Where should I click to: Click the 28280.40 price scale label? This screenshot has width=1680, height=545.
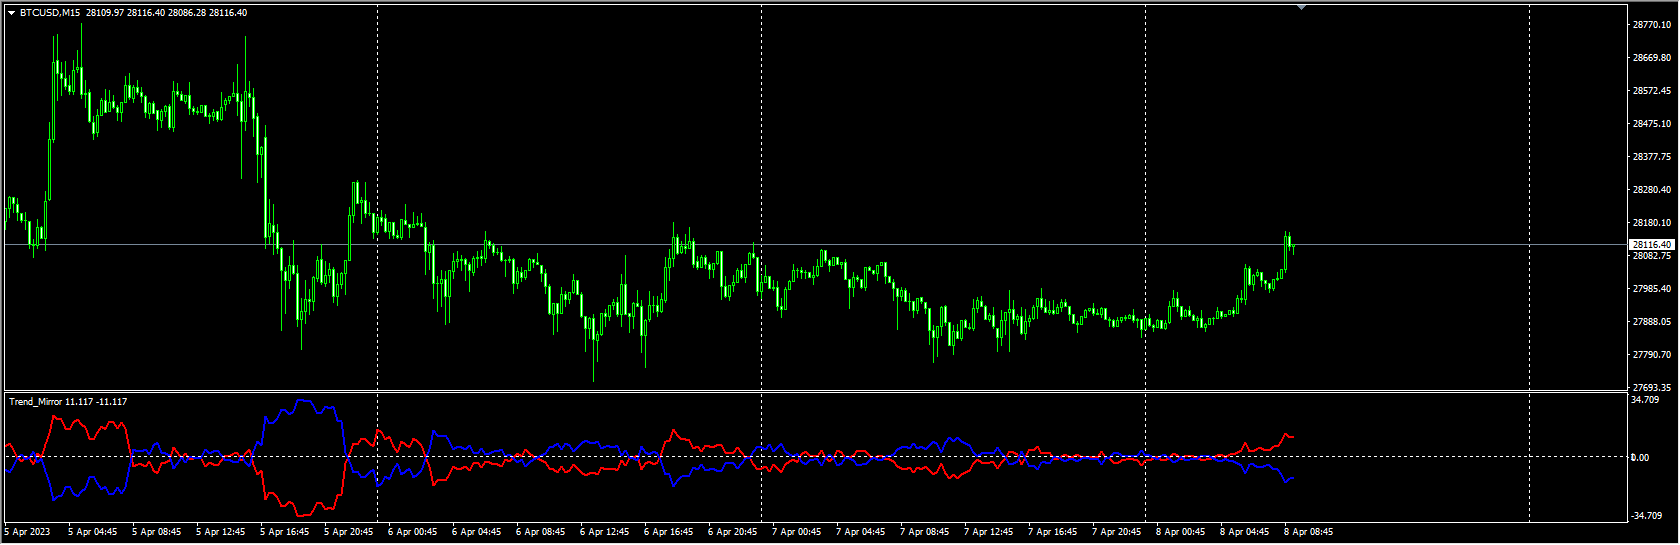[x=1651, y=190]
